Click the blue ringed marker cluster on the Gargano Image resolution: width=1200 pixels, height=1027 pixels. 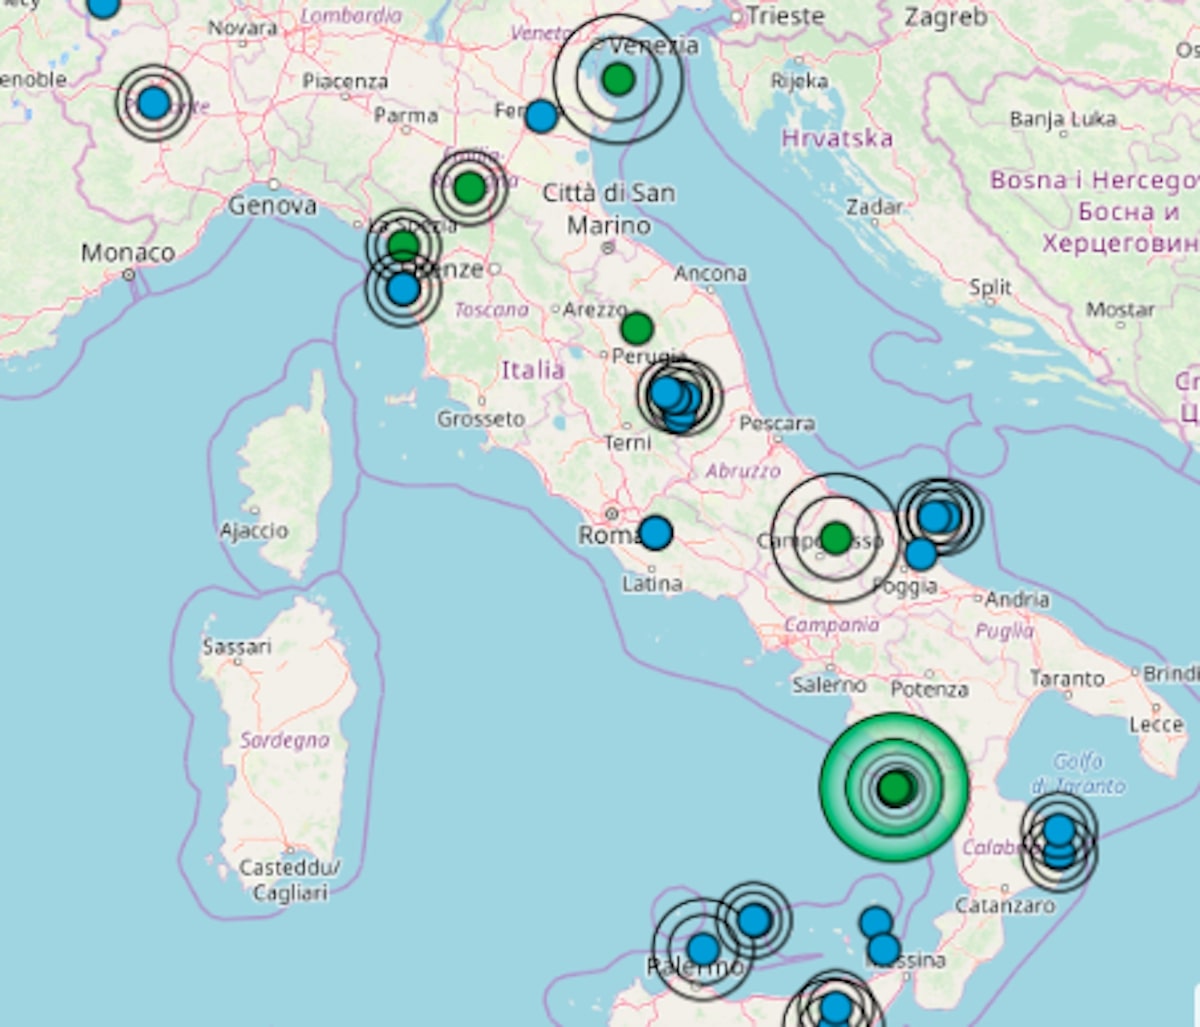point(938,516)
